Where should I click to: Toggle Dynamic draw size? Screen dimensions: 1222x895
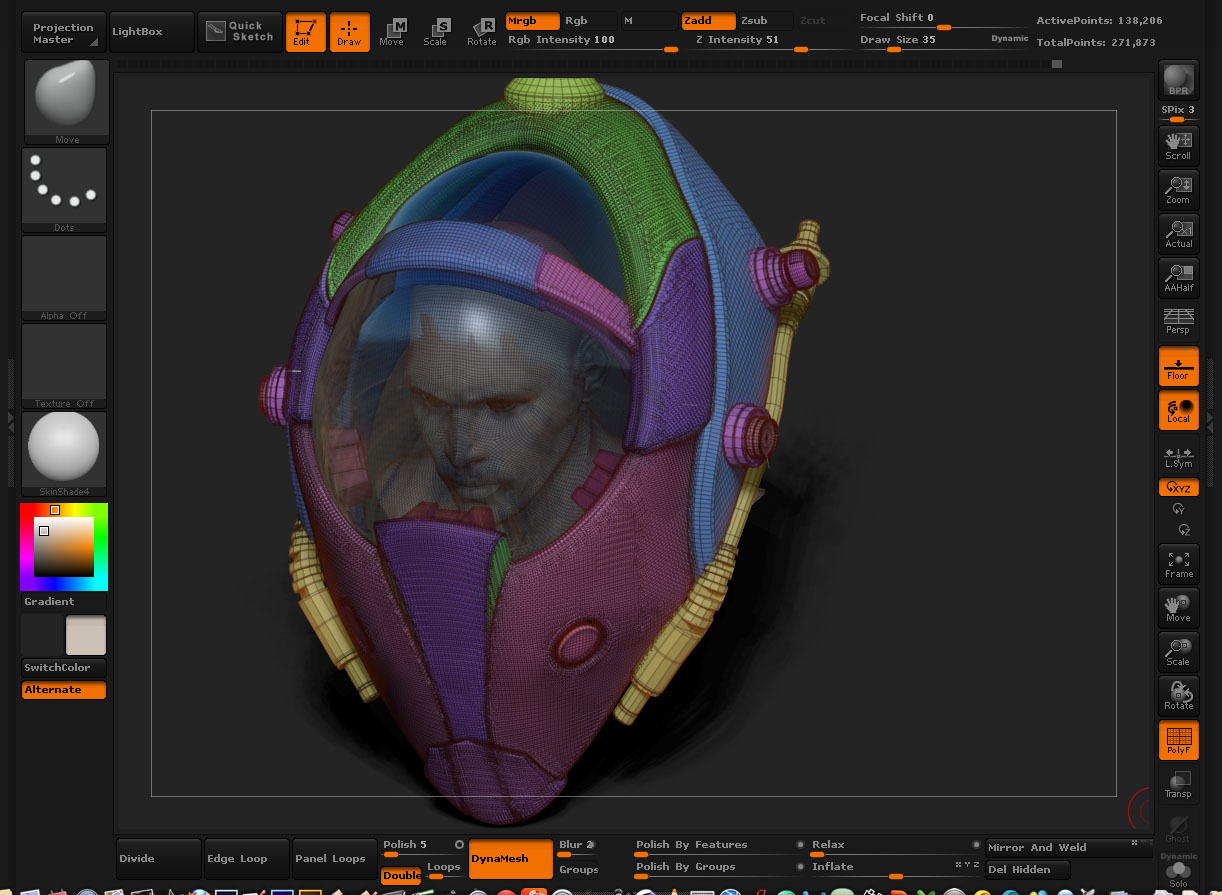click(1009, 39)
